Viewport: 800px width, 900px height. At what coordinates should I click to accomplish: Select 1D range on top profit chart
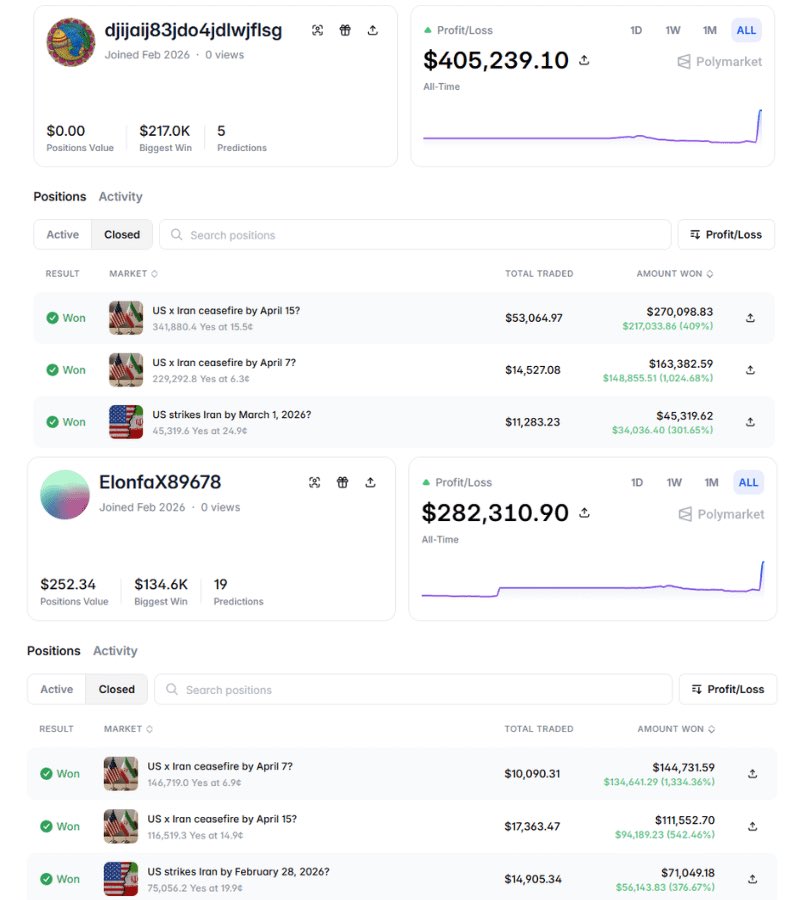point(636,30)
